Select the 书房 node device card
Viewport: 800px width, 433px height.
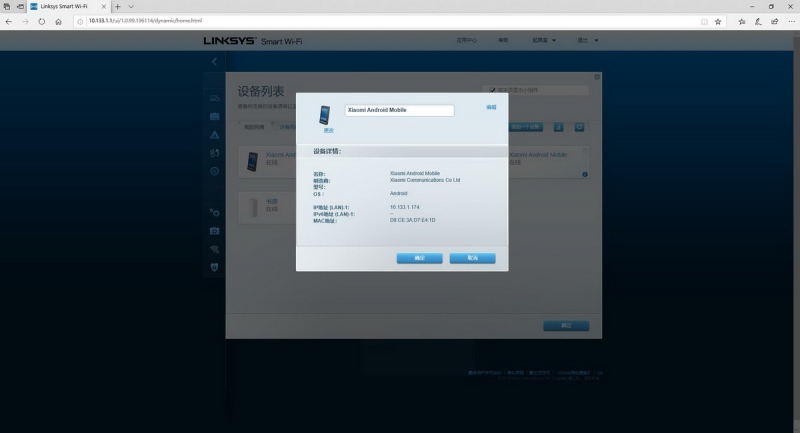(x=267, y=206)
